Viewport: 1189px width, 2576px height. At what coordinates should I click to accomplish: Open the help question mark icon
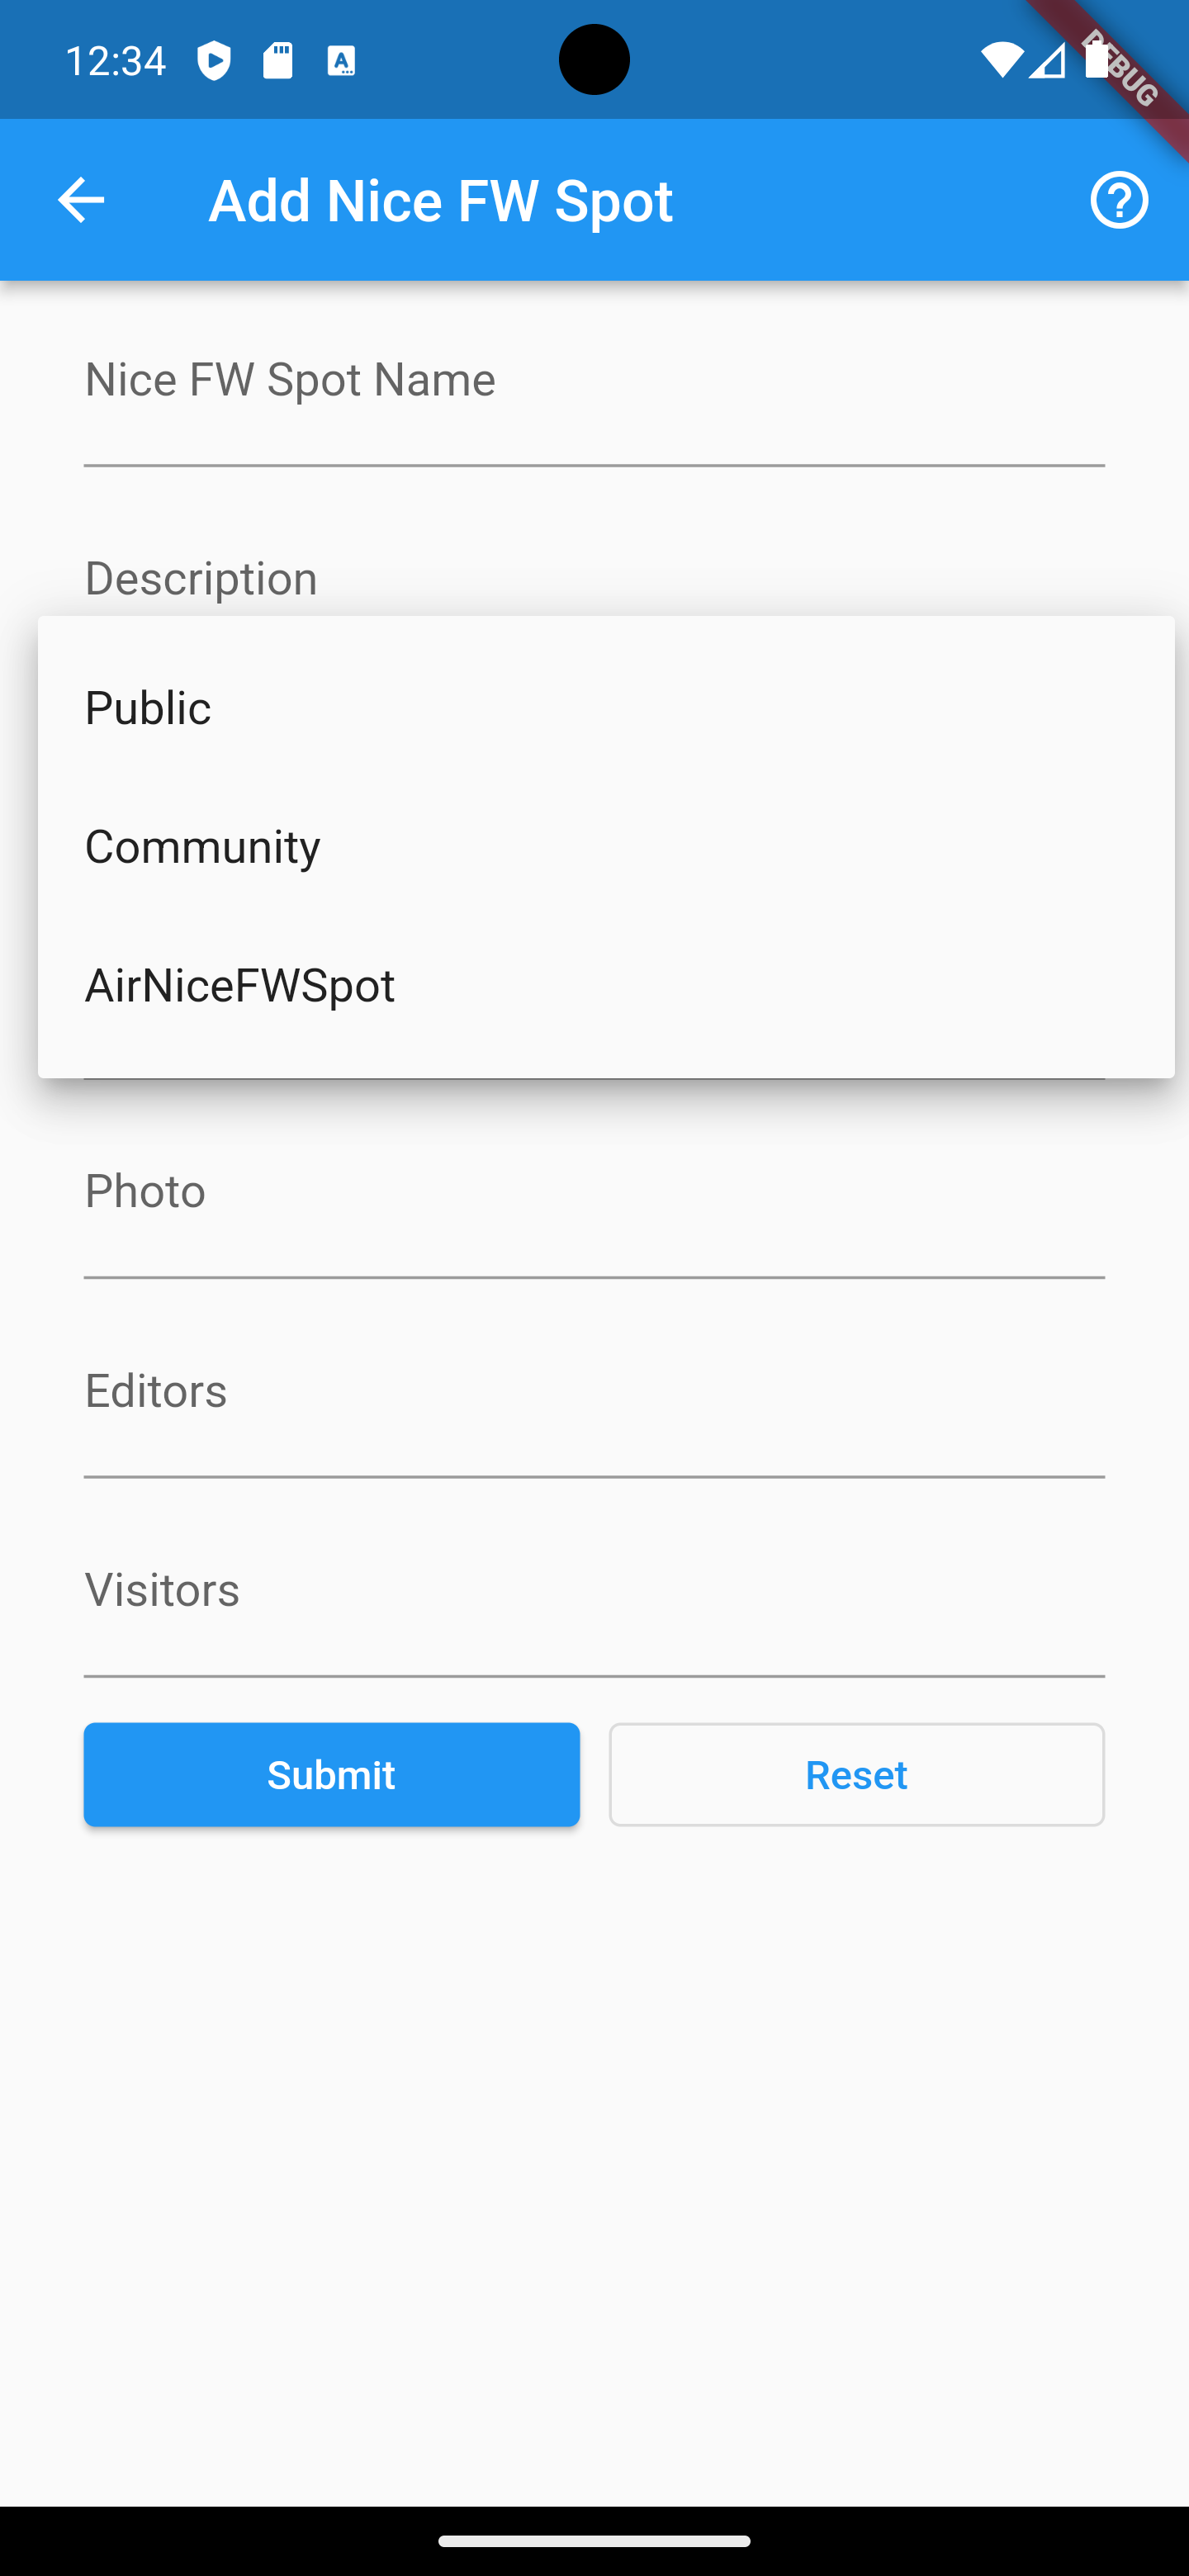[x=1119, y=200]
